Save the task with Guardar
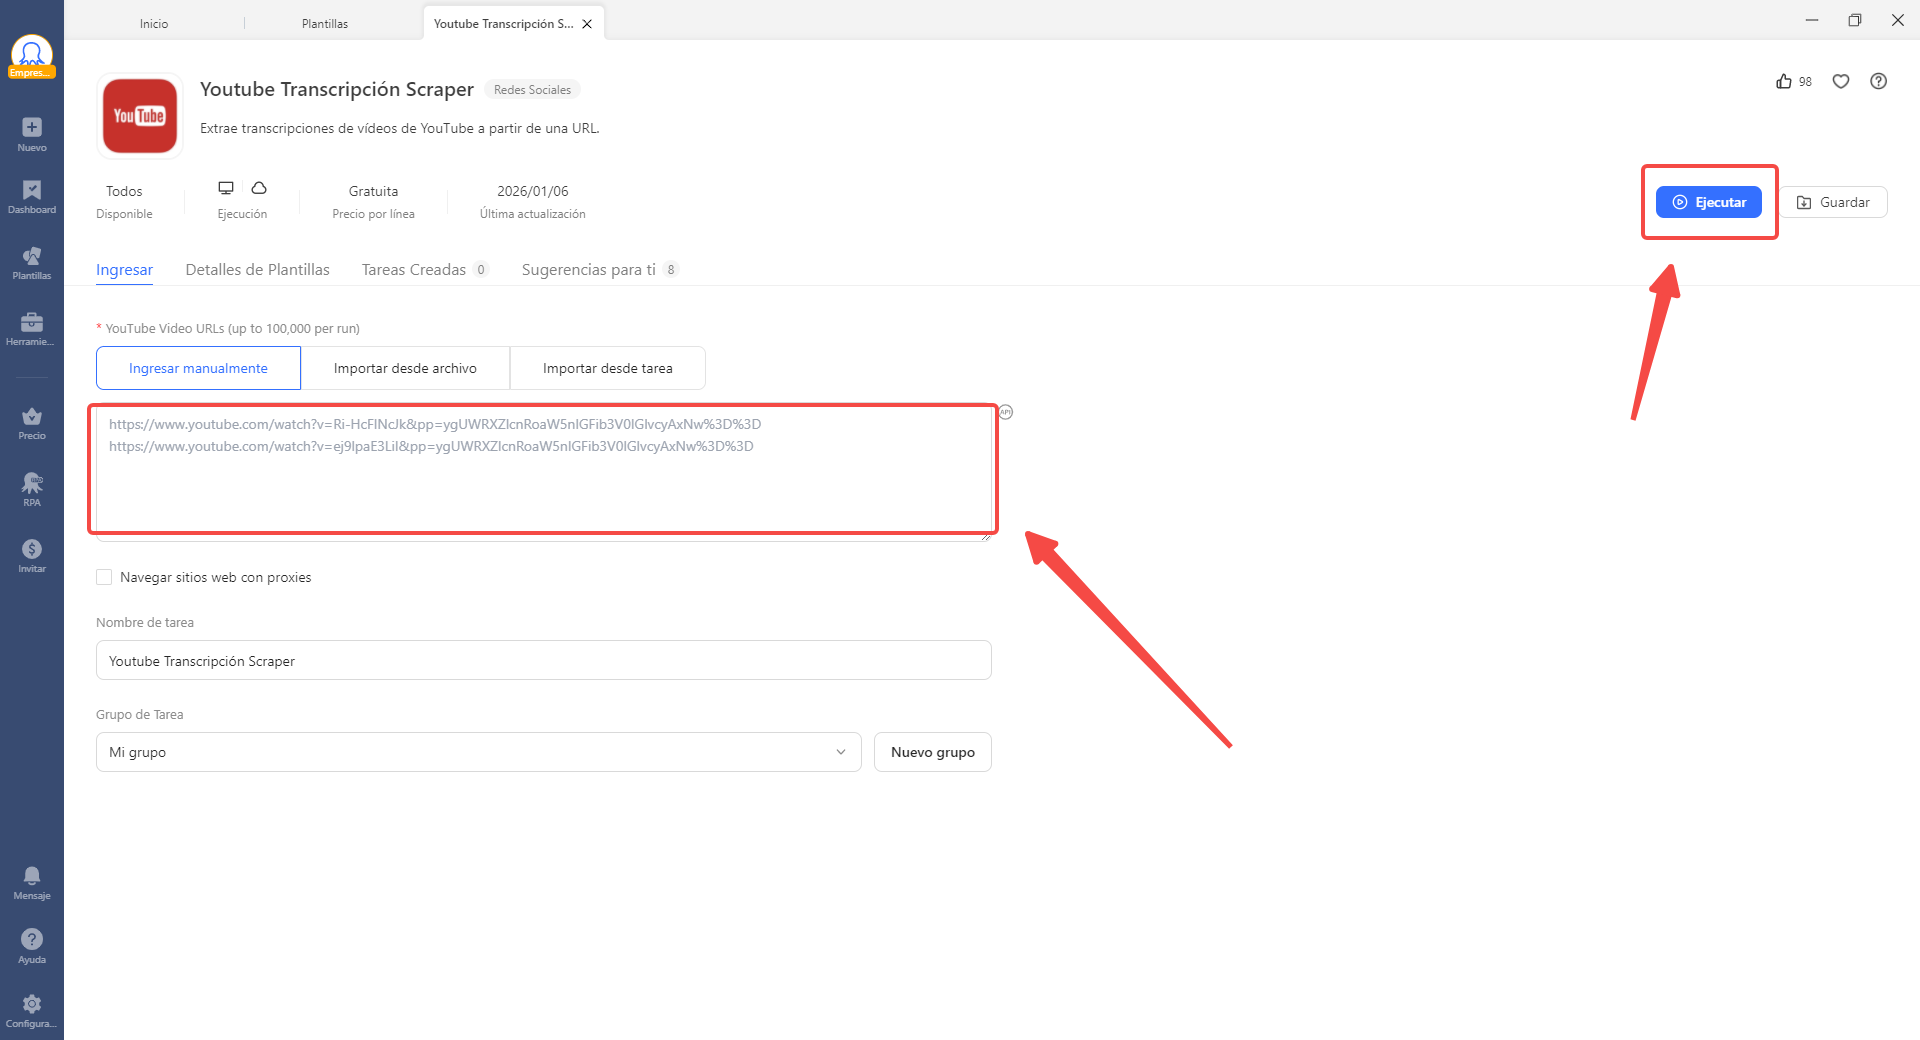 click(1833, 201)
